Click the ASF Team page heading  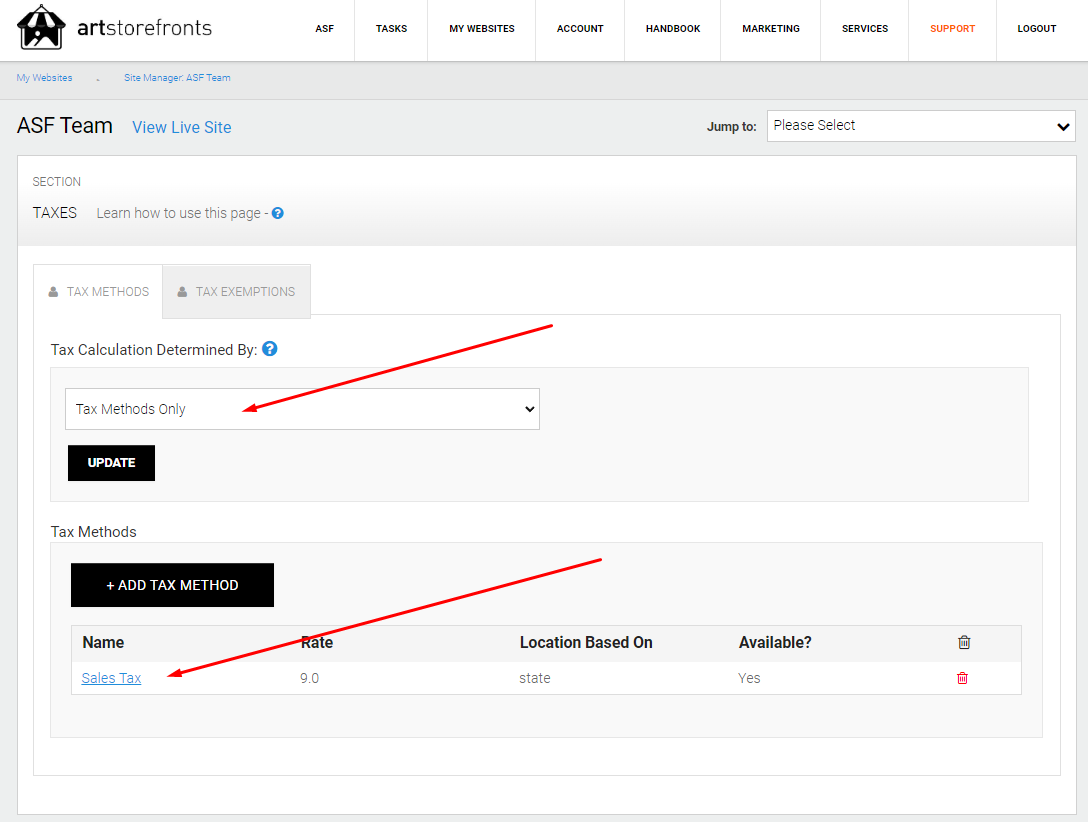[65, 126]
